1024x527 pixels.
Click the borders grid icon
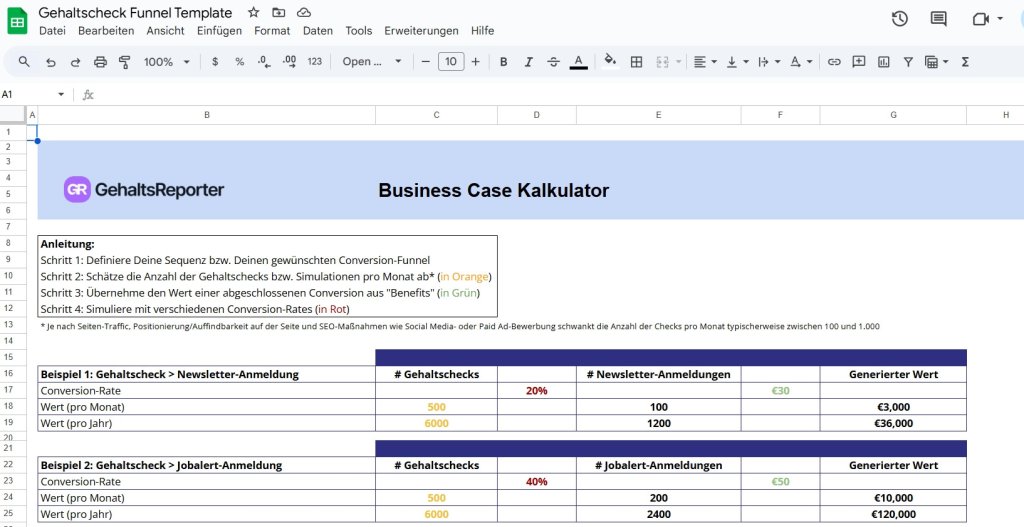click(636, 62)
